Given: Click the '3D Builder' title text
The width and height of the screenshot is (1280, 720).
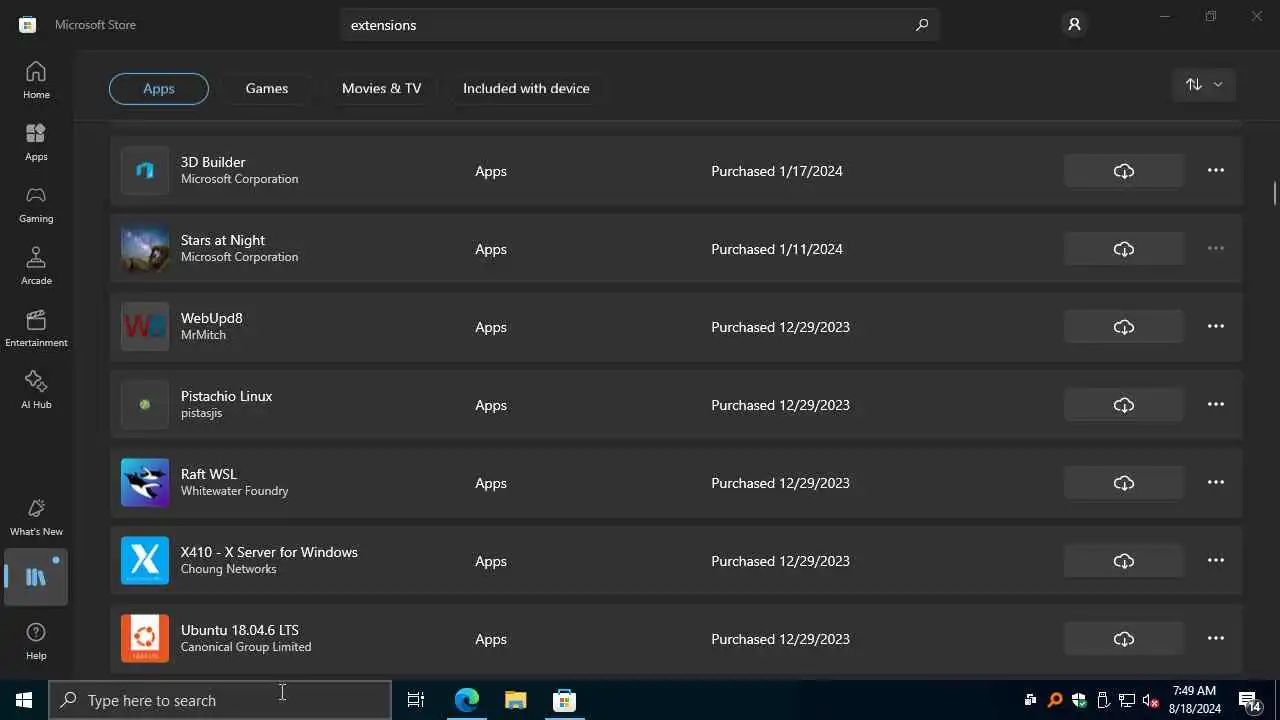Looking at the screenshot, I should tap(213, 162).
